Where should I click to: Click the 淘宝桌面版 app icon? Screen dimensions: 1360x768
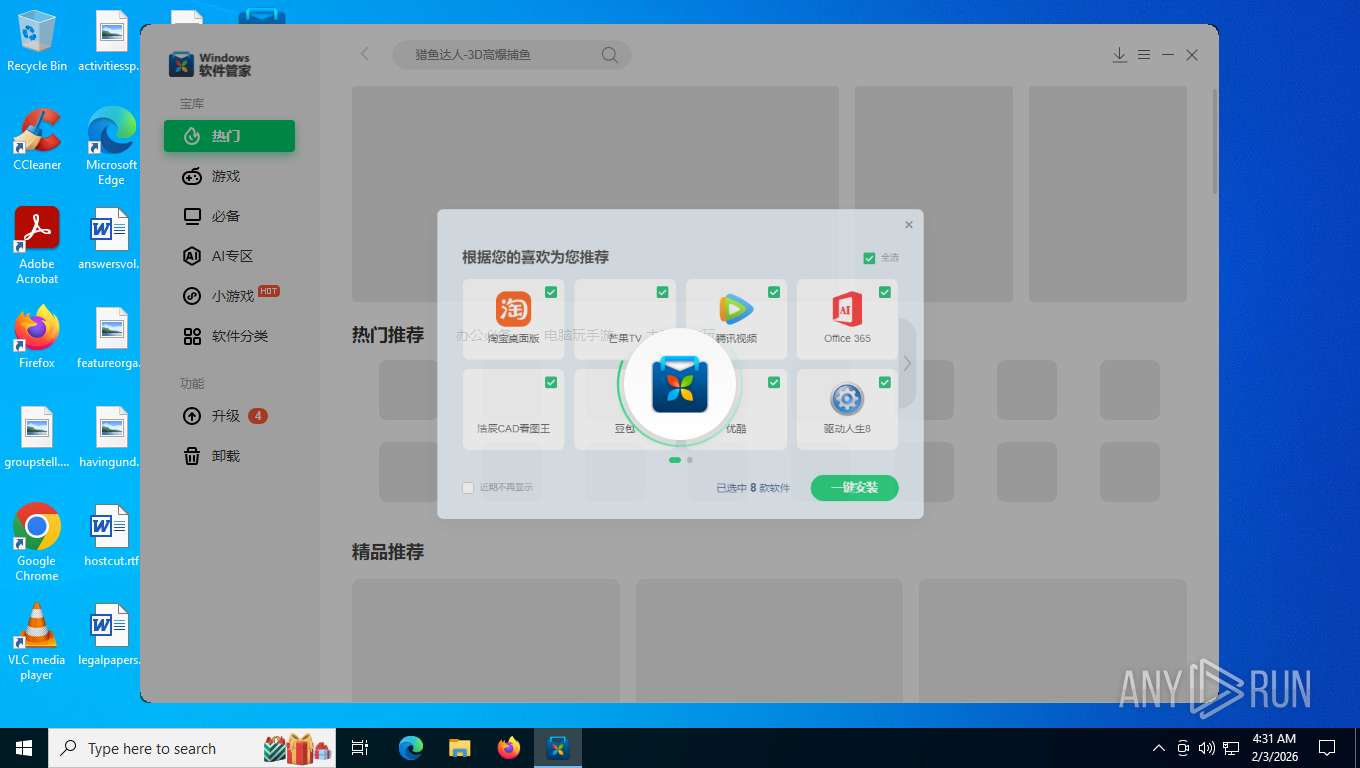(514, 309)
